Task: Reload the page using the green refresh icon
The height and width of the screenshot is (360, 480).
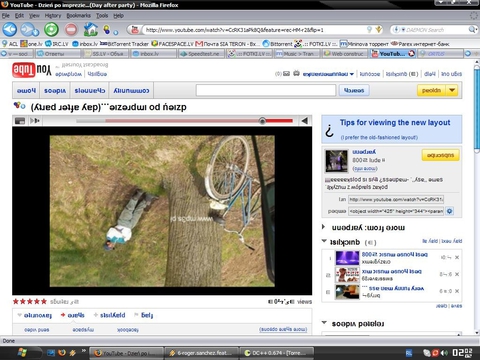Action: pyautogui.click(x=51, y=30)
